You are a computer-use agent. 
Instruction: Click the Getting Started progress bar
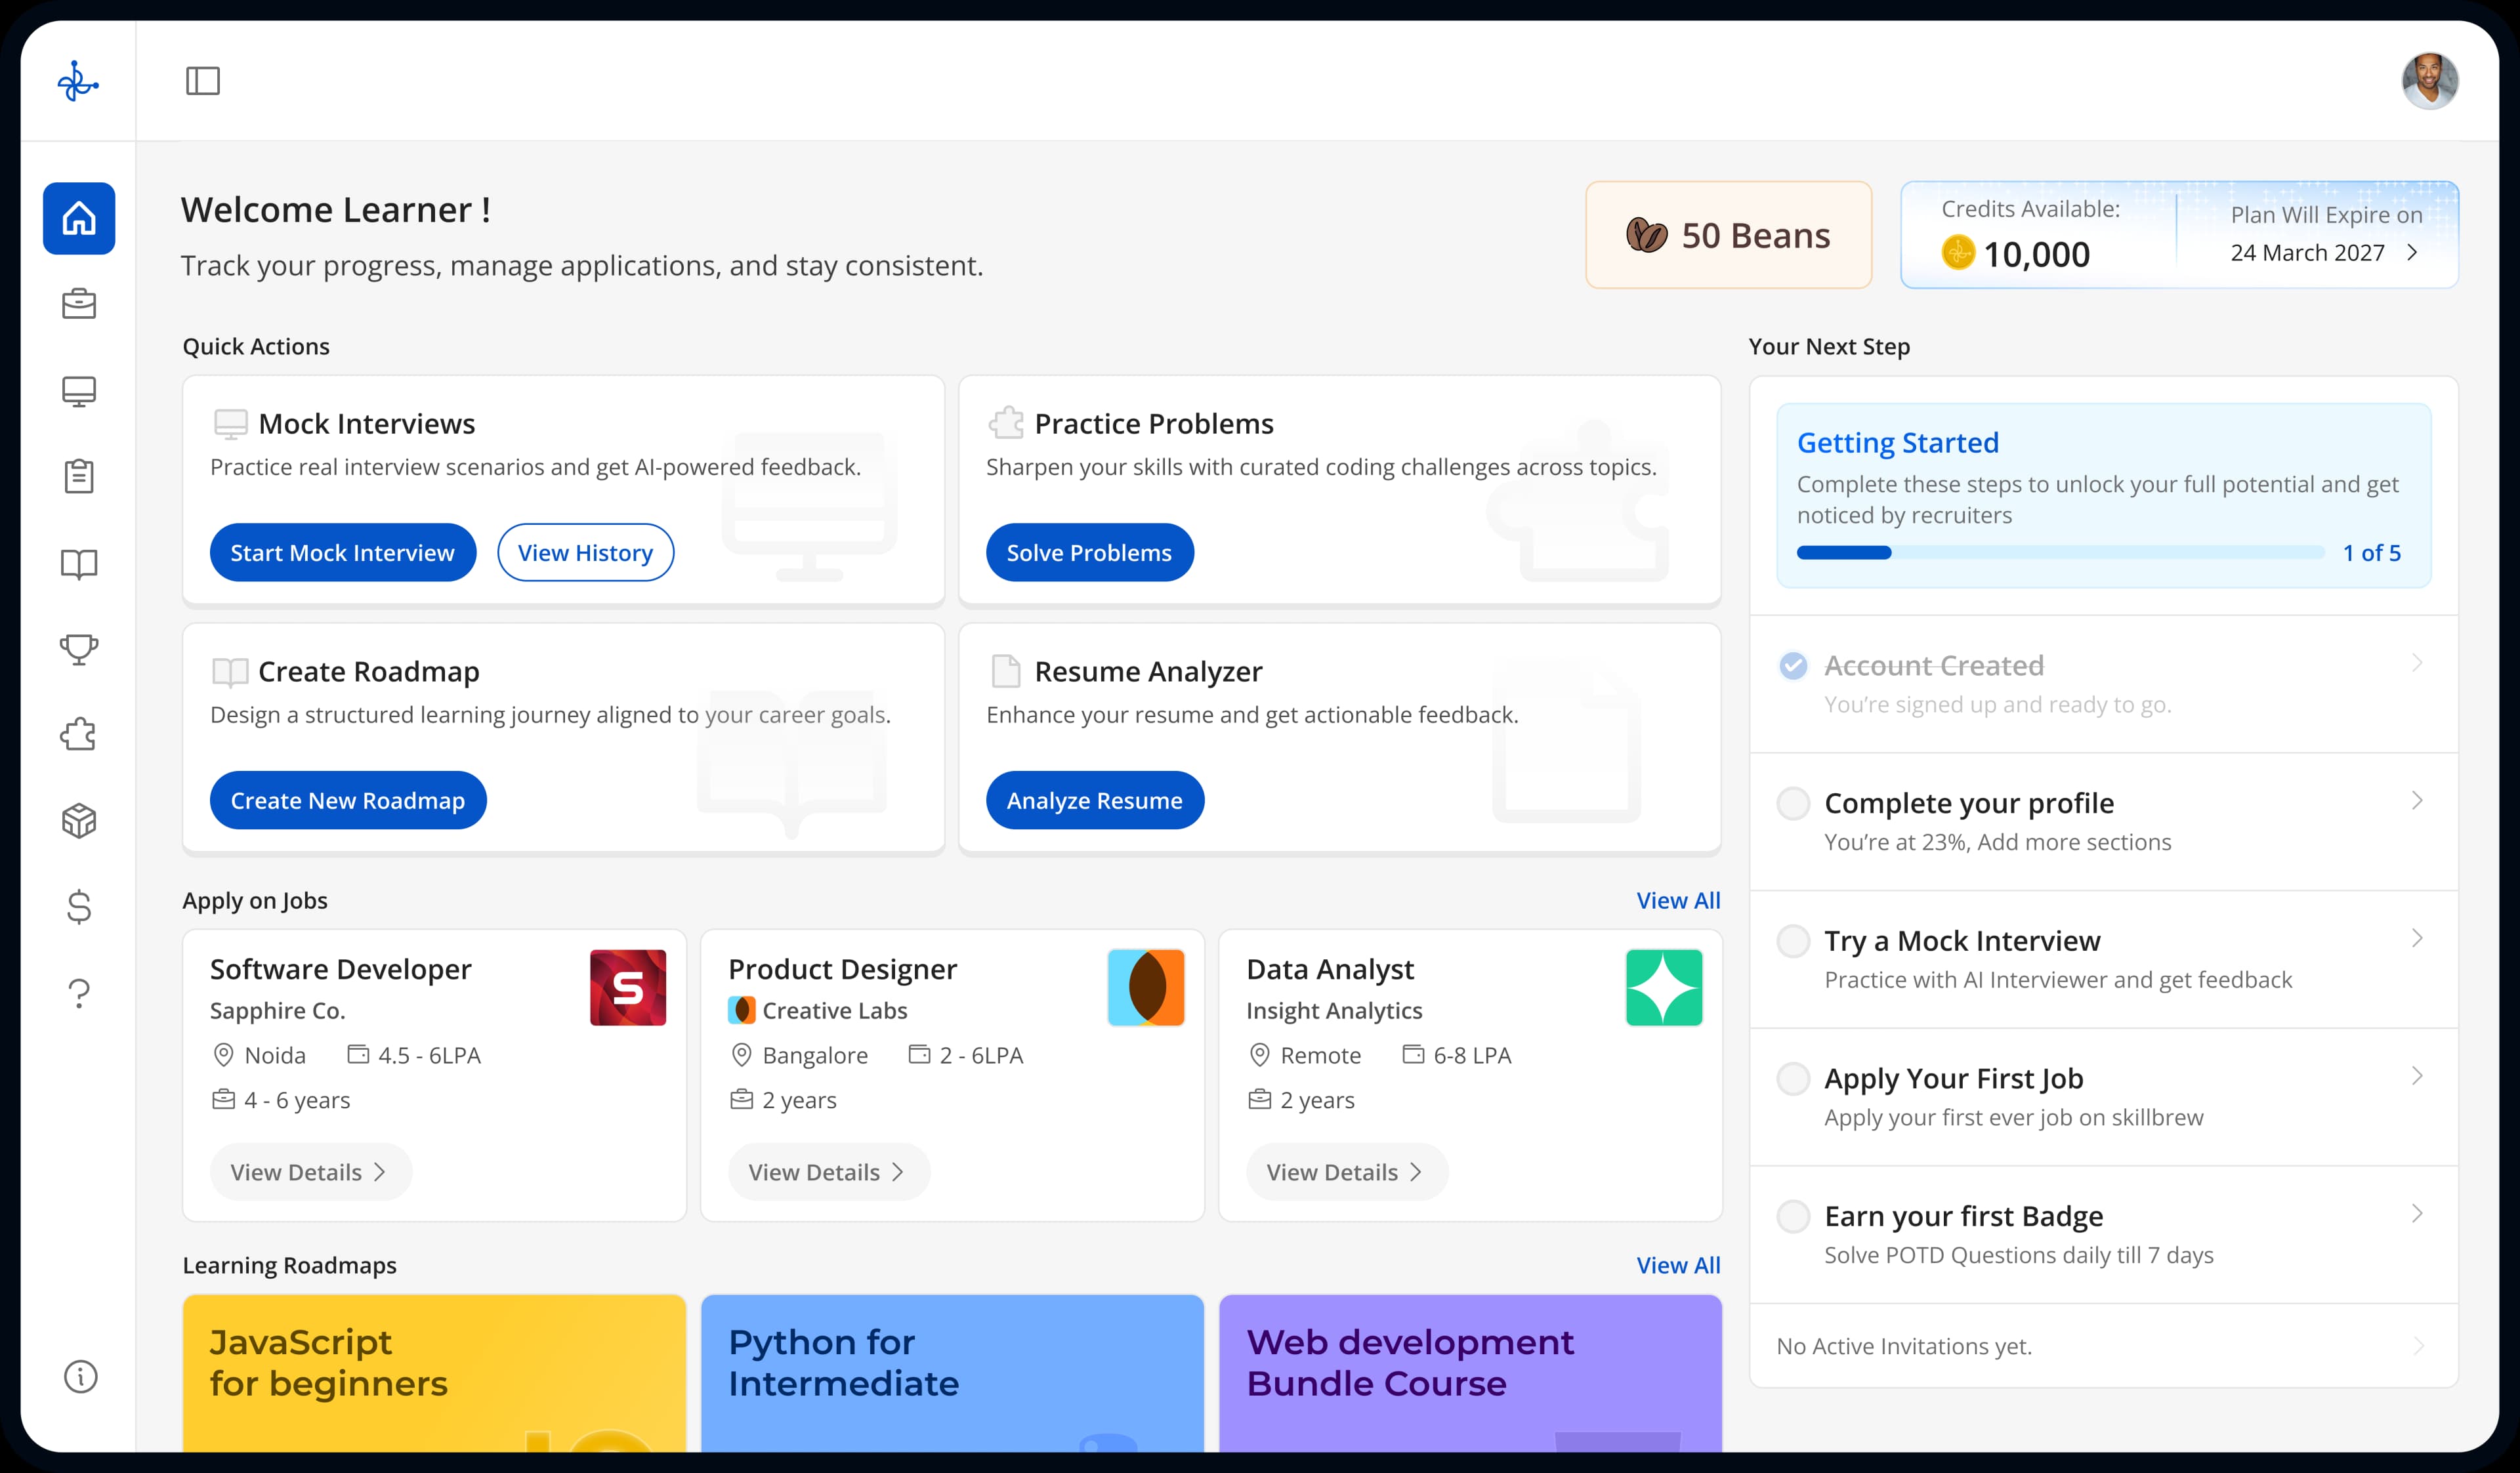coord(2060,552)
